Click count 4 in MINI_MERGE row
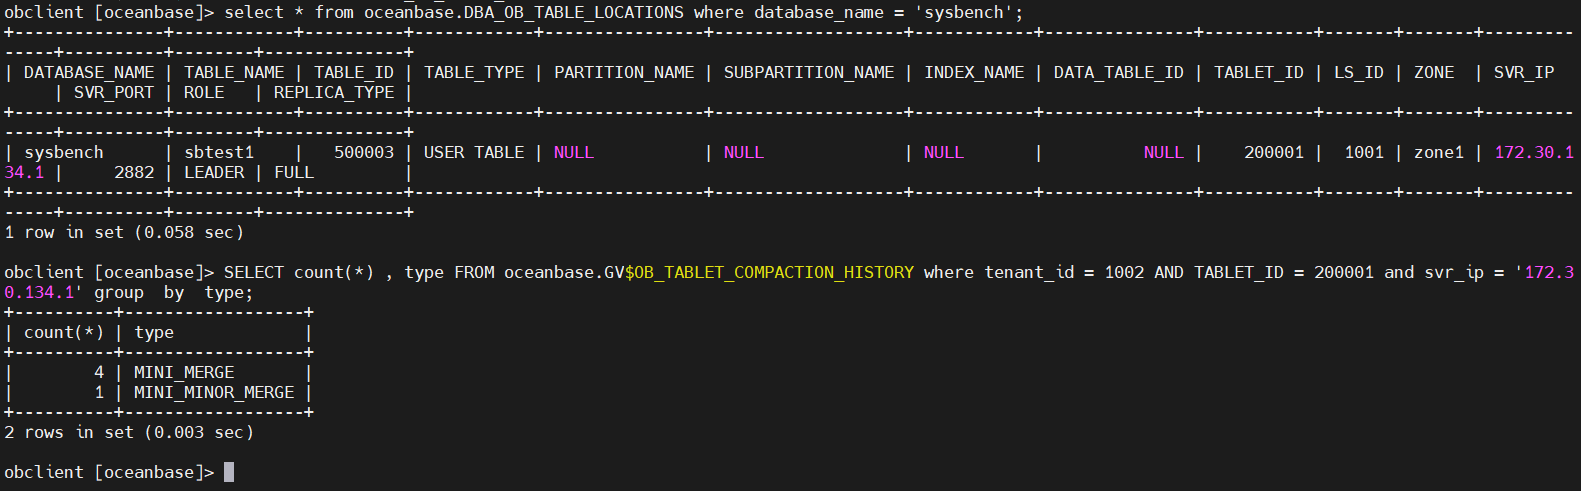This screenshot has width=1581, height=491. tap(99, 372)
